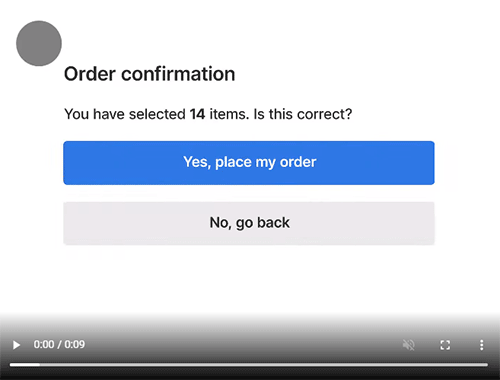Click the "Is this correct?" question text
Image resolution: width=500 pixels, height=380 pixels.
click(303, 114)
